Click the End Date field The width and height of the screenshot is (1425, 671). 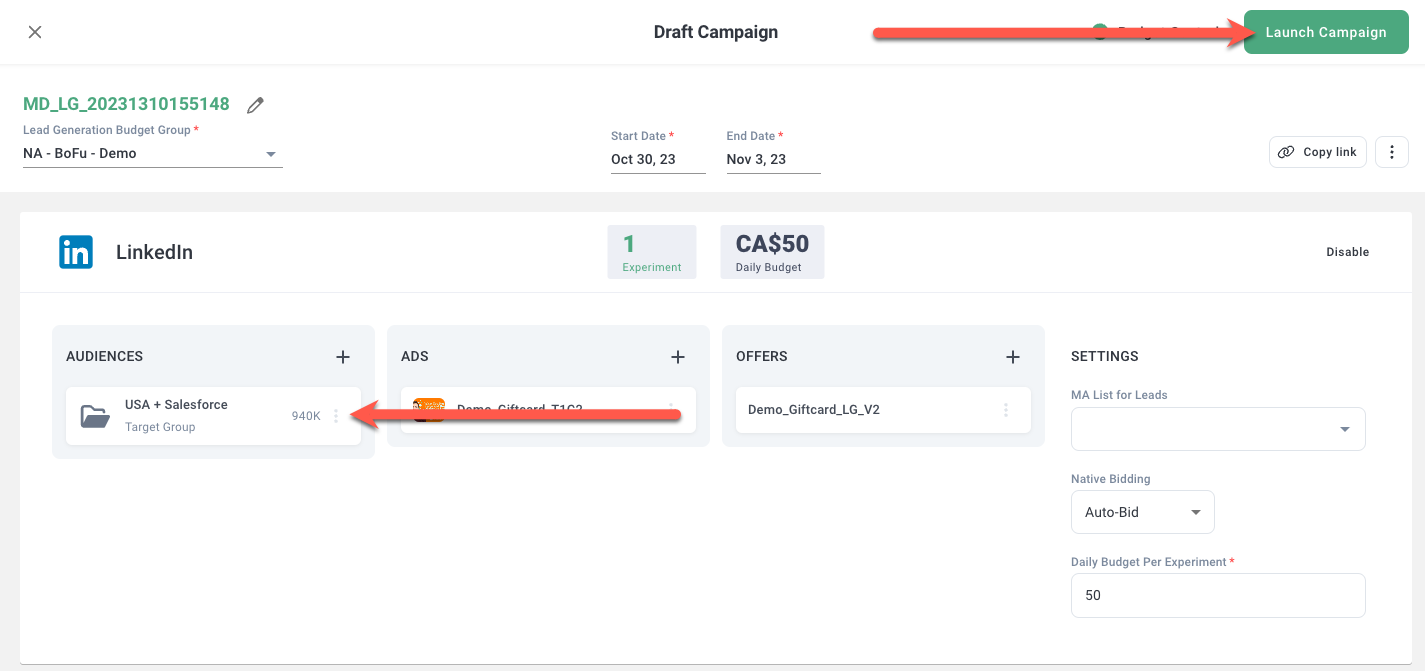click(x=772, y=159)
